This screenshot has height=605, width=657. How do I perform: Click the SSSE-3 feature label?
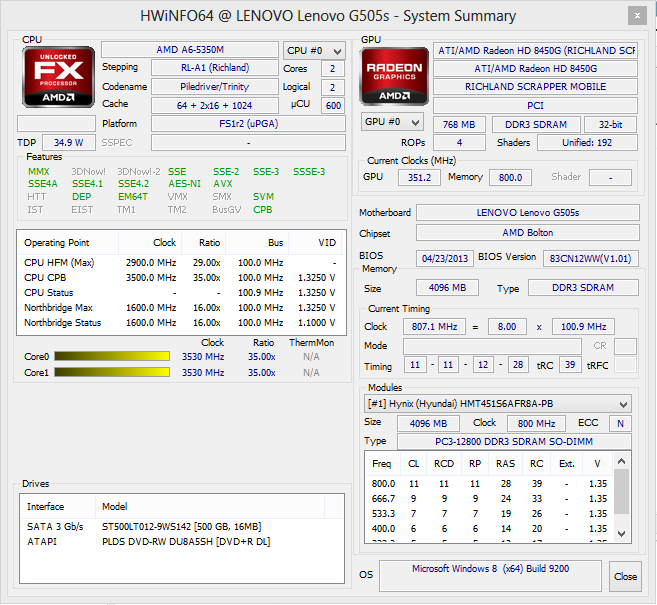tap(309, 172)
